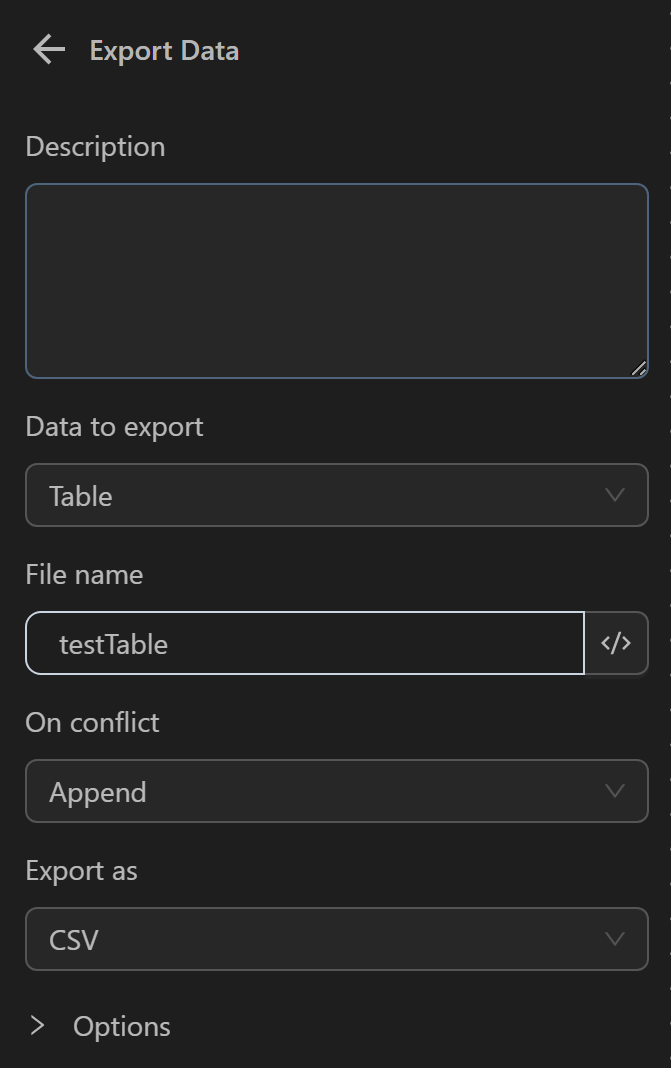Open the On conflict dropdown showing Append
Screen dimensions: 671x1068
pos(336,791)
